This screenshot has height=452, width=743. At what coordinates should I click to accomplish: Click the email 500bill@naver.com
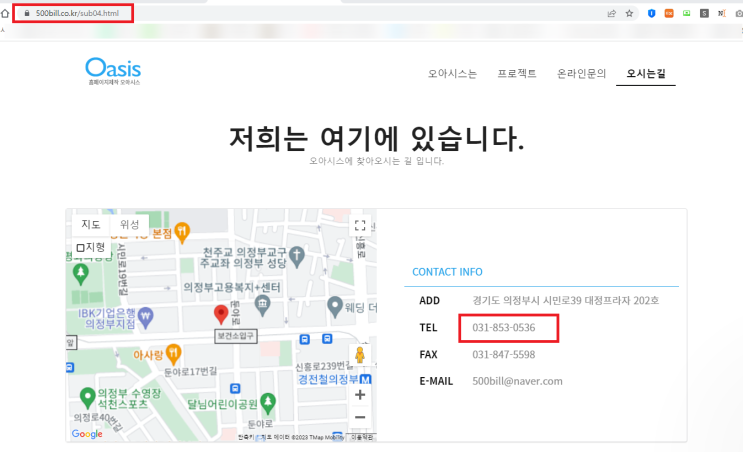tap(517, 381)
